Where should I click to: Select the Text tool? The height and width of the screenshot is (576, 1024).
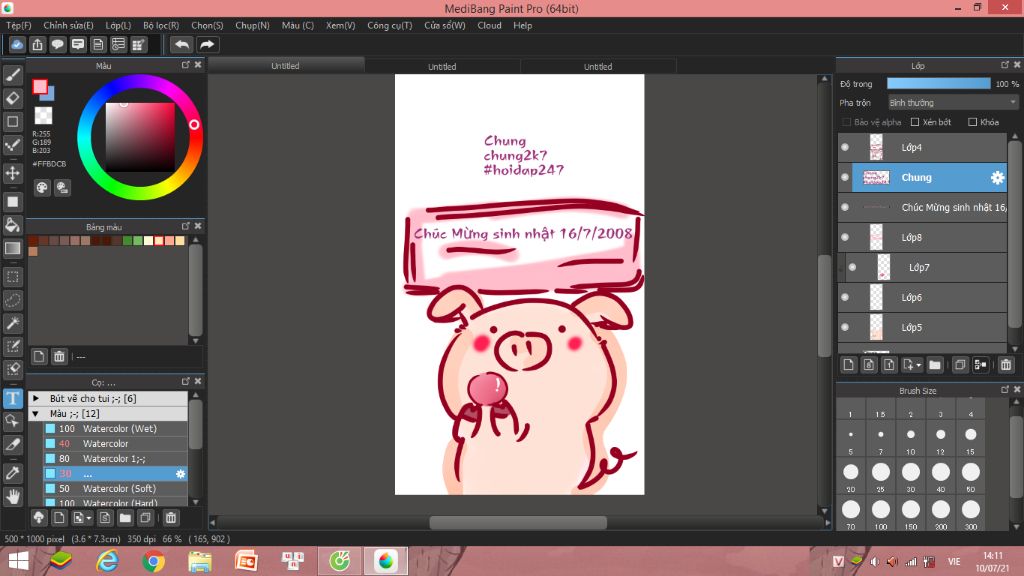[12, 398]
